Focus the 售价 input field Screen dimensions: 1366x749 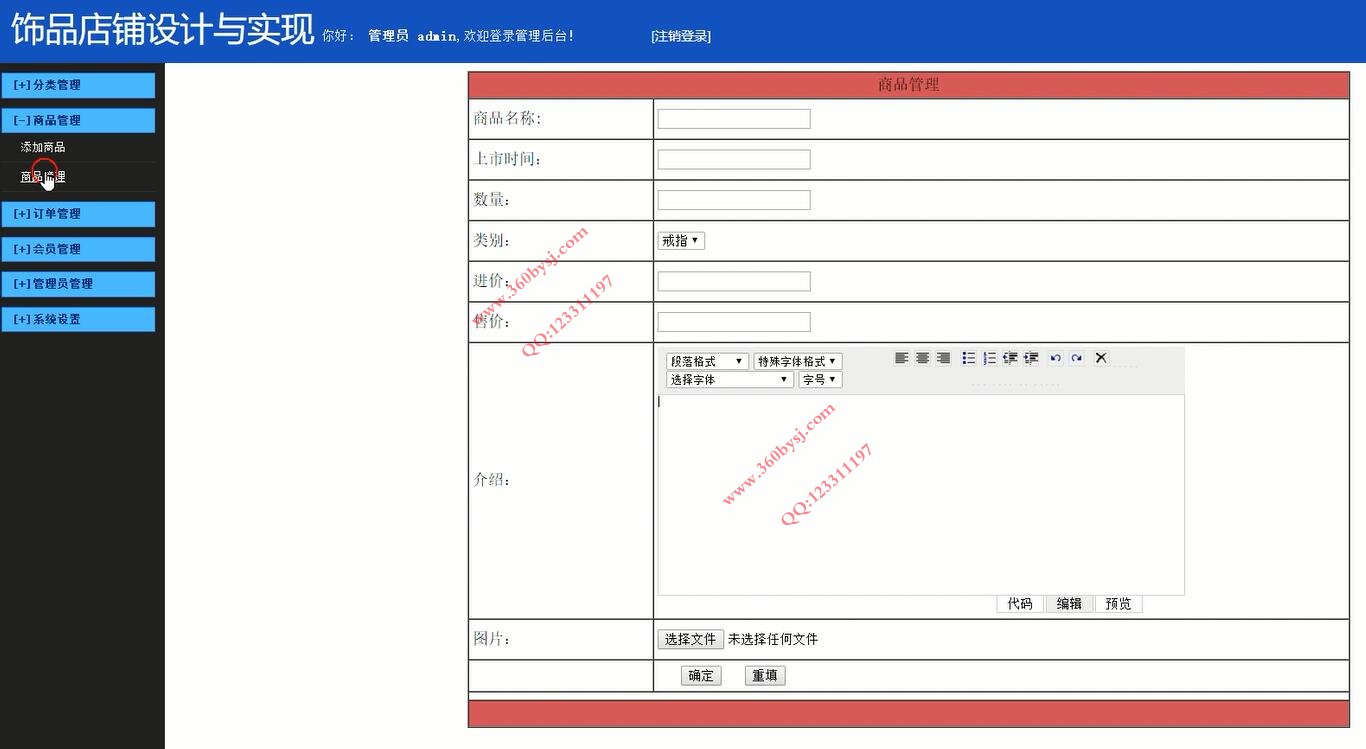[x=734, y=322]
